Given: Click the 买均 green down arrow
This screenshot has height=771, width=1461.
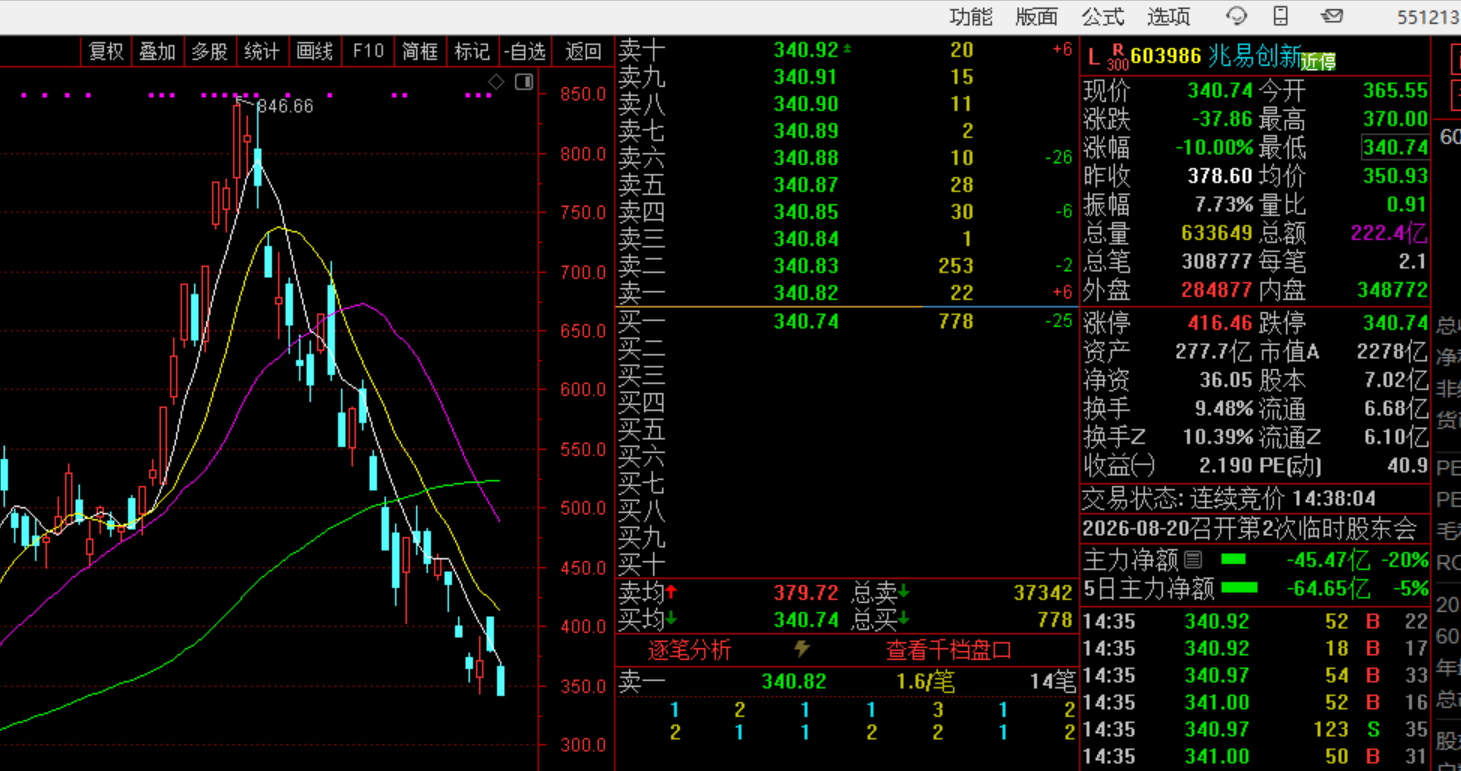Looking at the screenshot, I should tap(672, 618).
